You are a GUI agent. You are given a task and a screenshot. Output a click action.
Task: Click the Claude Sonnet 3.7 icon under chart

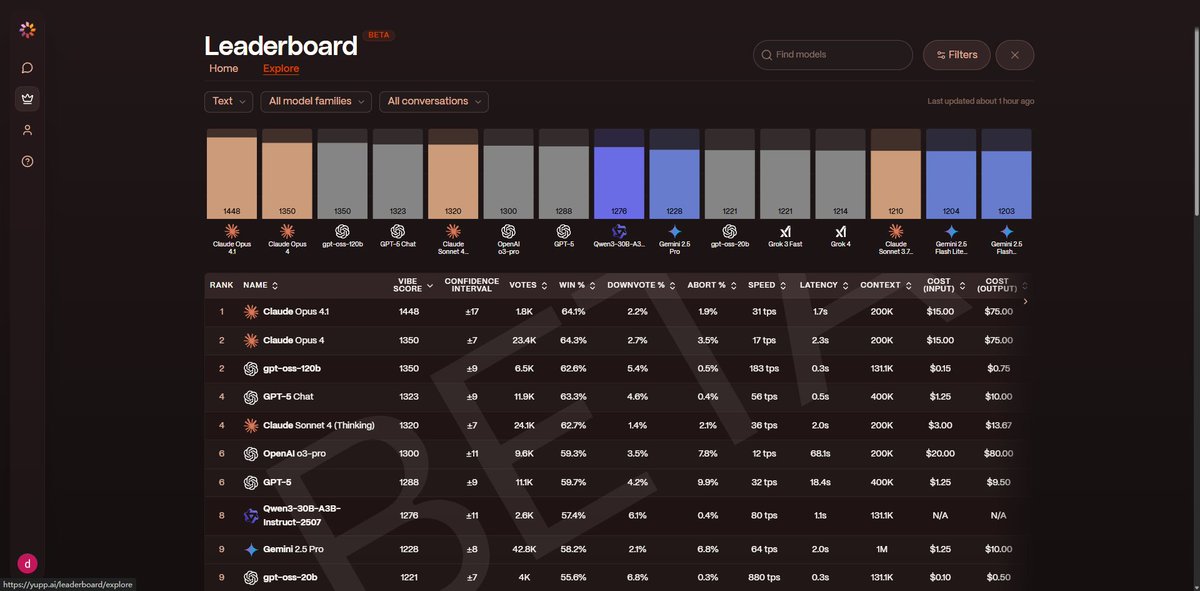click(x=896, y=231)
